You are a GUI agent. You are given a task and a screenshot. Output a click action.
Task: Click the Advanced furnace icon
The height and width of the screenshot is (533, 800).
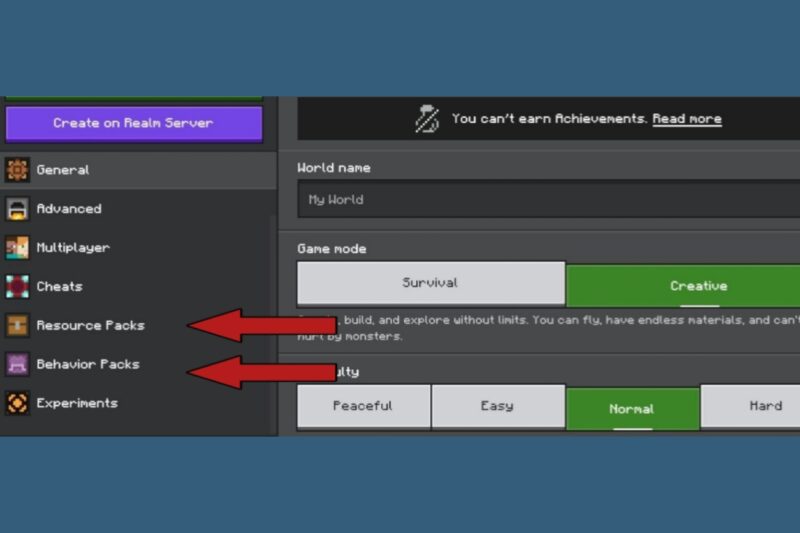[x=17, y=209]
